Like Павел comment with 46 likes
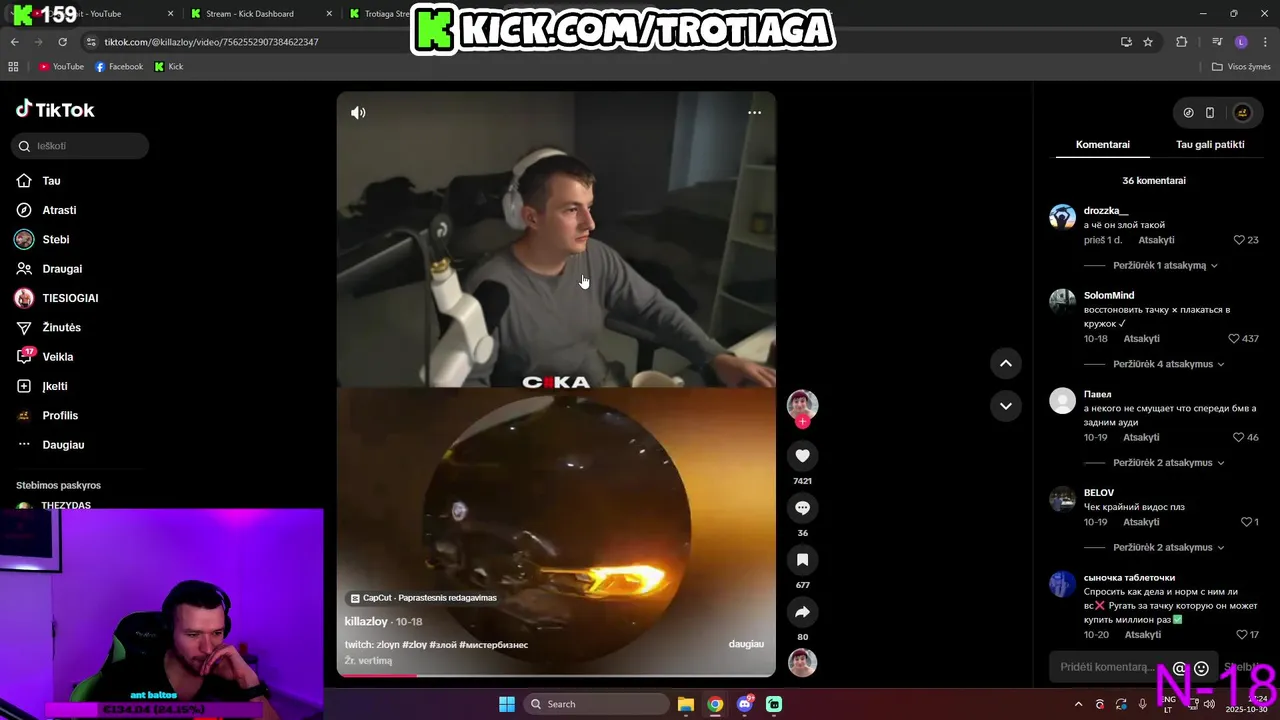1280x720 pixels. click(1239, 437)
